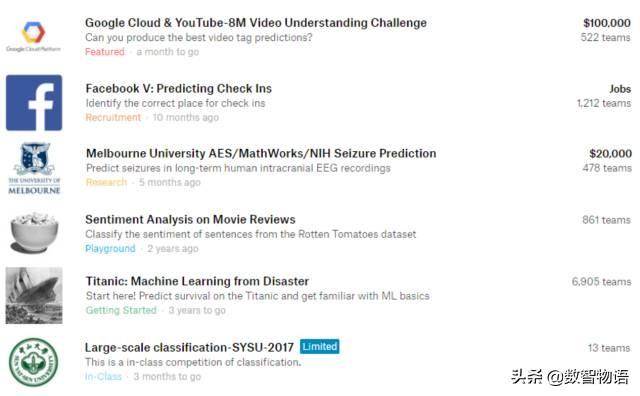Open Sentiment Analysis on Movie Reviews
640x396 pixels.
[x=190, y=220]
